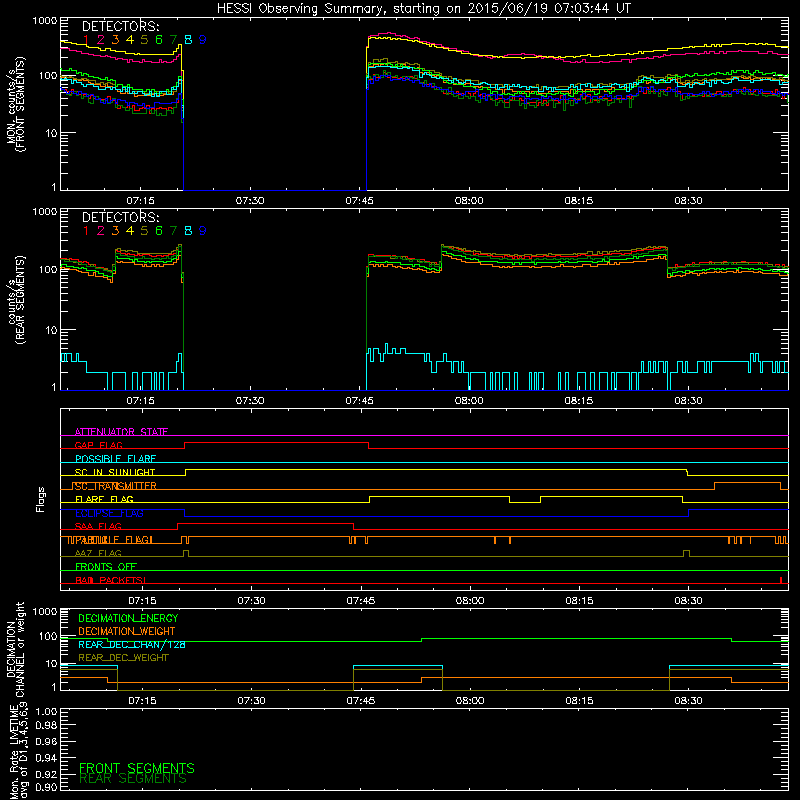
Task: Click the 08:00 tick under the decimation plot
Action: [470, 701]
